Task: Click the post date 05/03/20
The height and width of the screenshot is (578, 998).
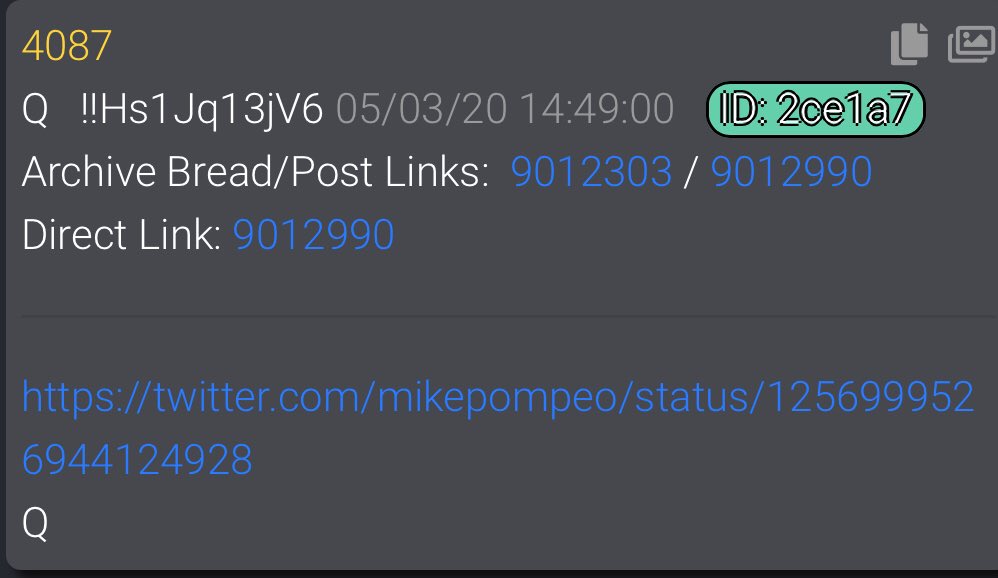Action: click(421, 109)
